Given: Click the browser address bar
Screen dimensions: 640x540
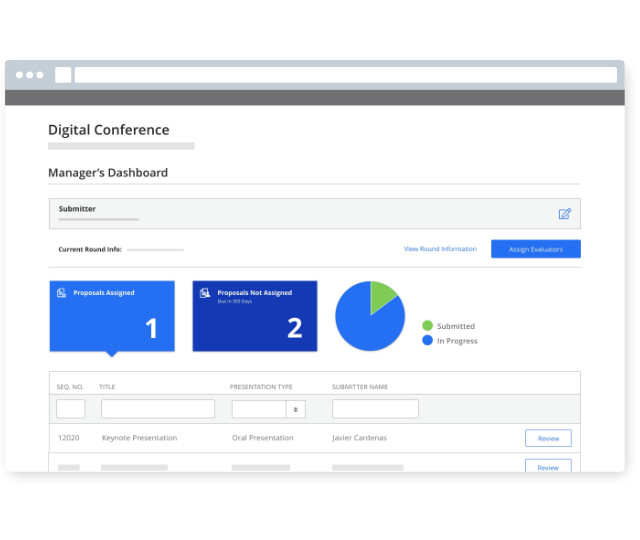Looking at the screenshot, I should [x=345, y=75].
